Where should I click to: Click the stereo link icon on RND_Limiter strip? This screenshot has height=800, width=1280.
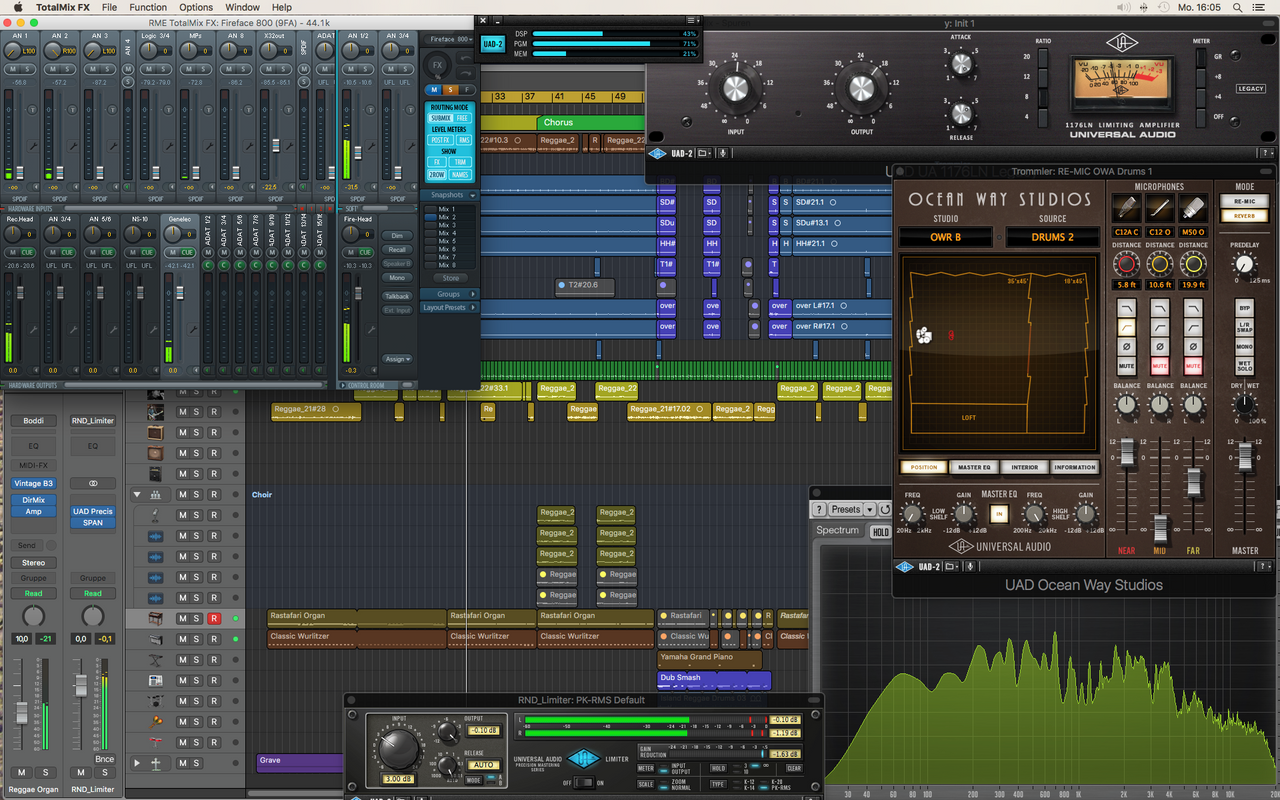click(93, 483)
